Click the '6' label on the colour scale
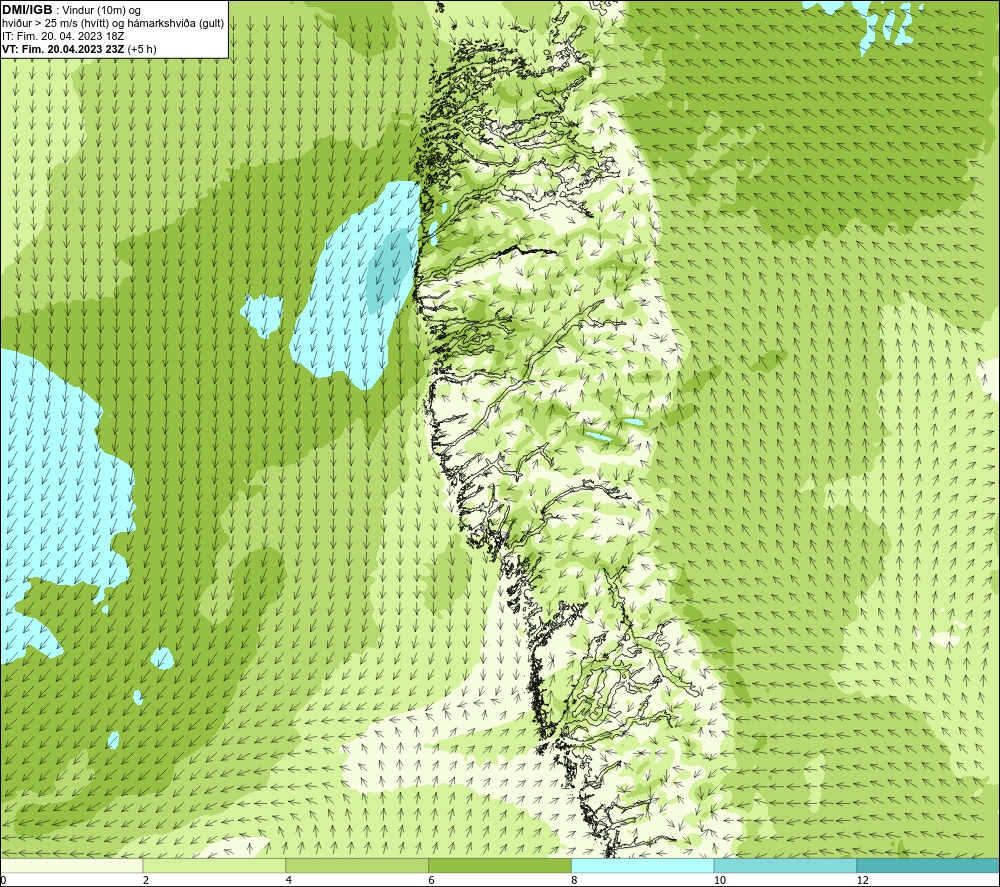This screenshot has width=1000, height=887. pos(432,881)
